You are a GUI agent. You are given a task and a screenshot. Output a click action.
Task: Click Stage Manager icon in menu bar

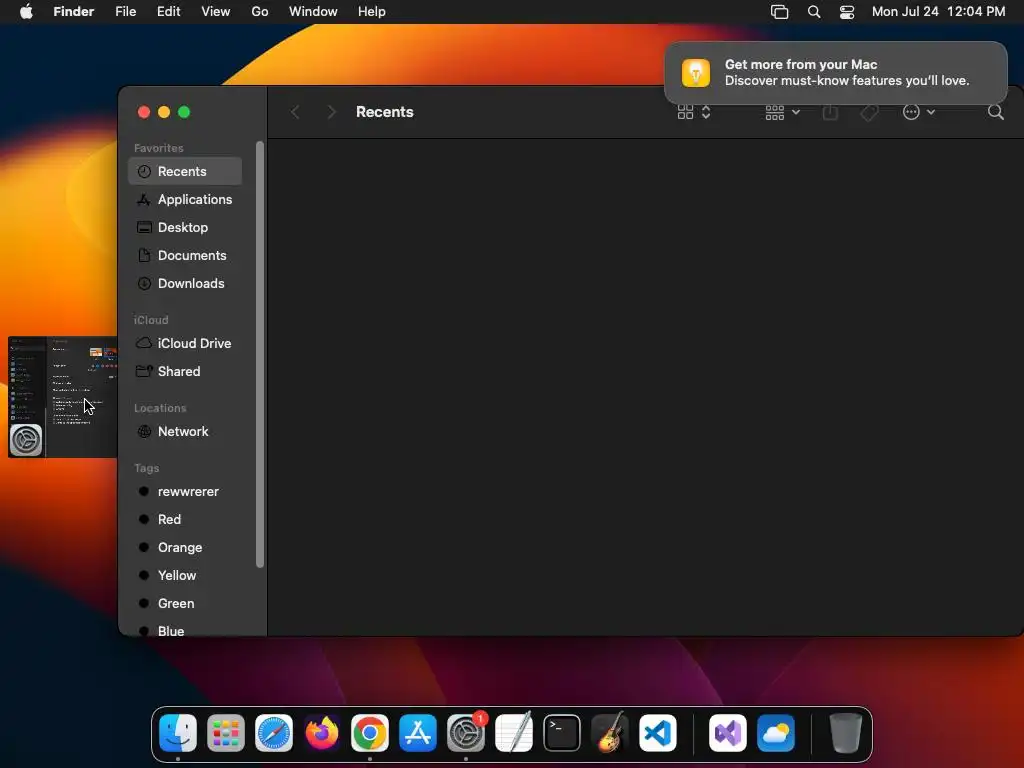[x=779, y=12]
